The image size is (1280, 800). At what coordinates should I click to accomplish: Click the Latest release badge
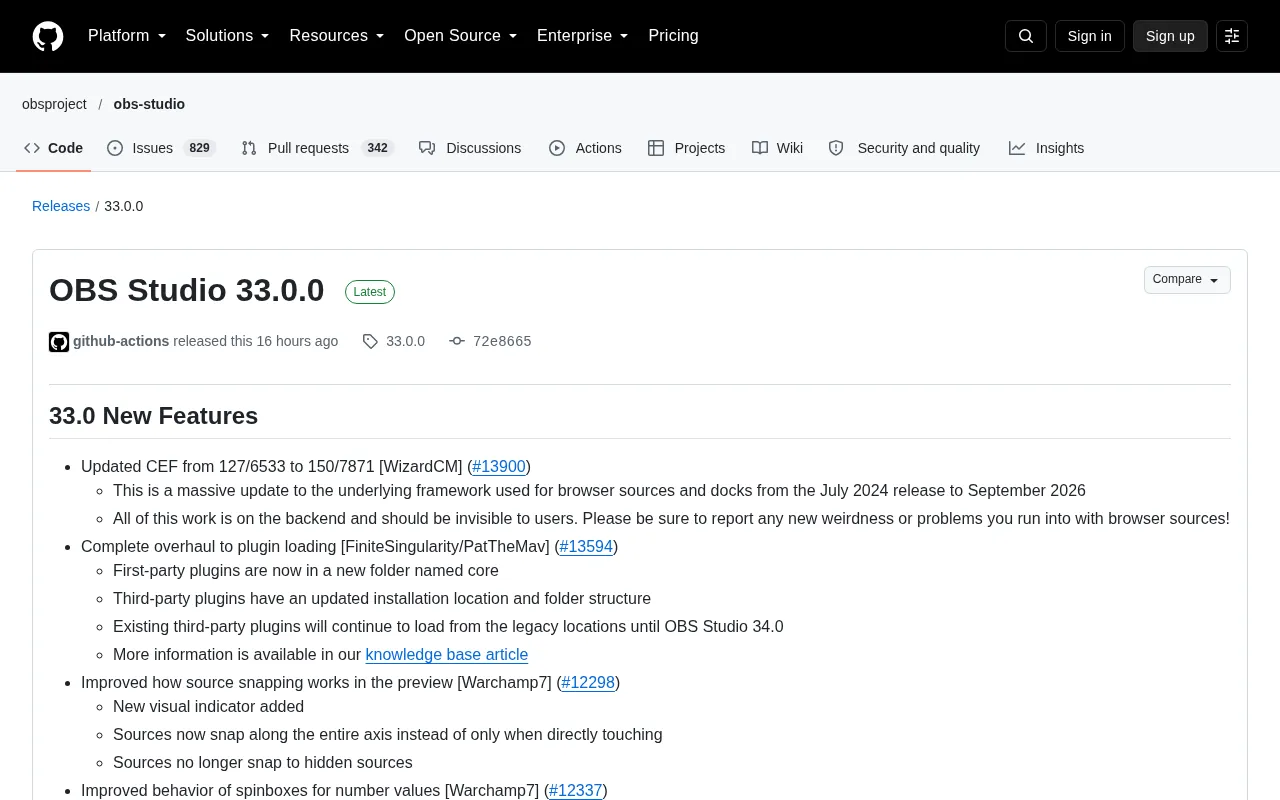tap(370, 292)
